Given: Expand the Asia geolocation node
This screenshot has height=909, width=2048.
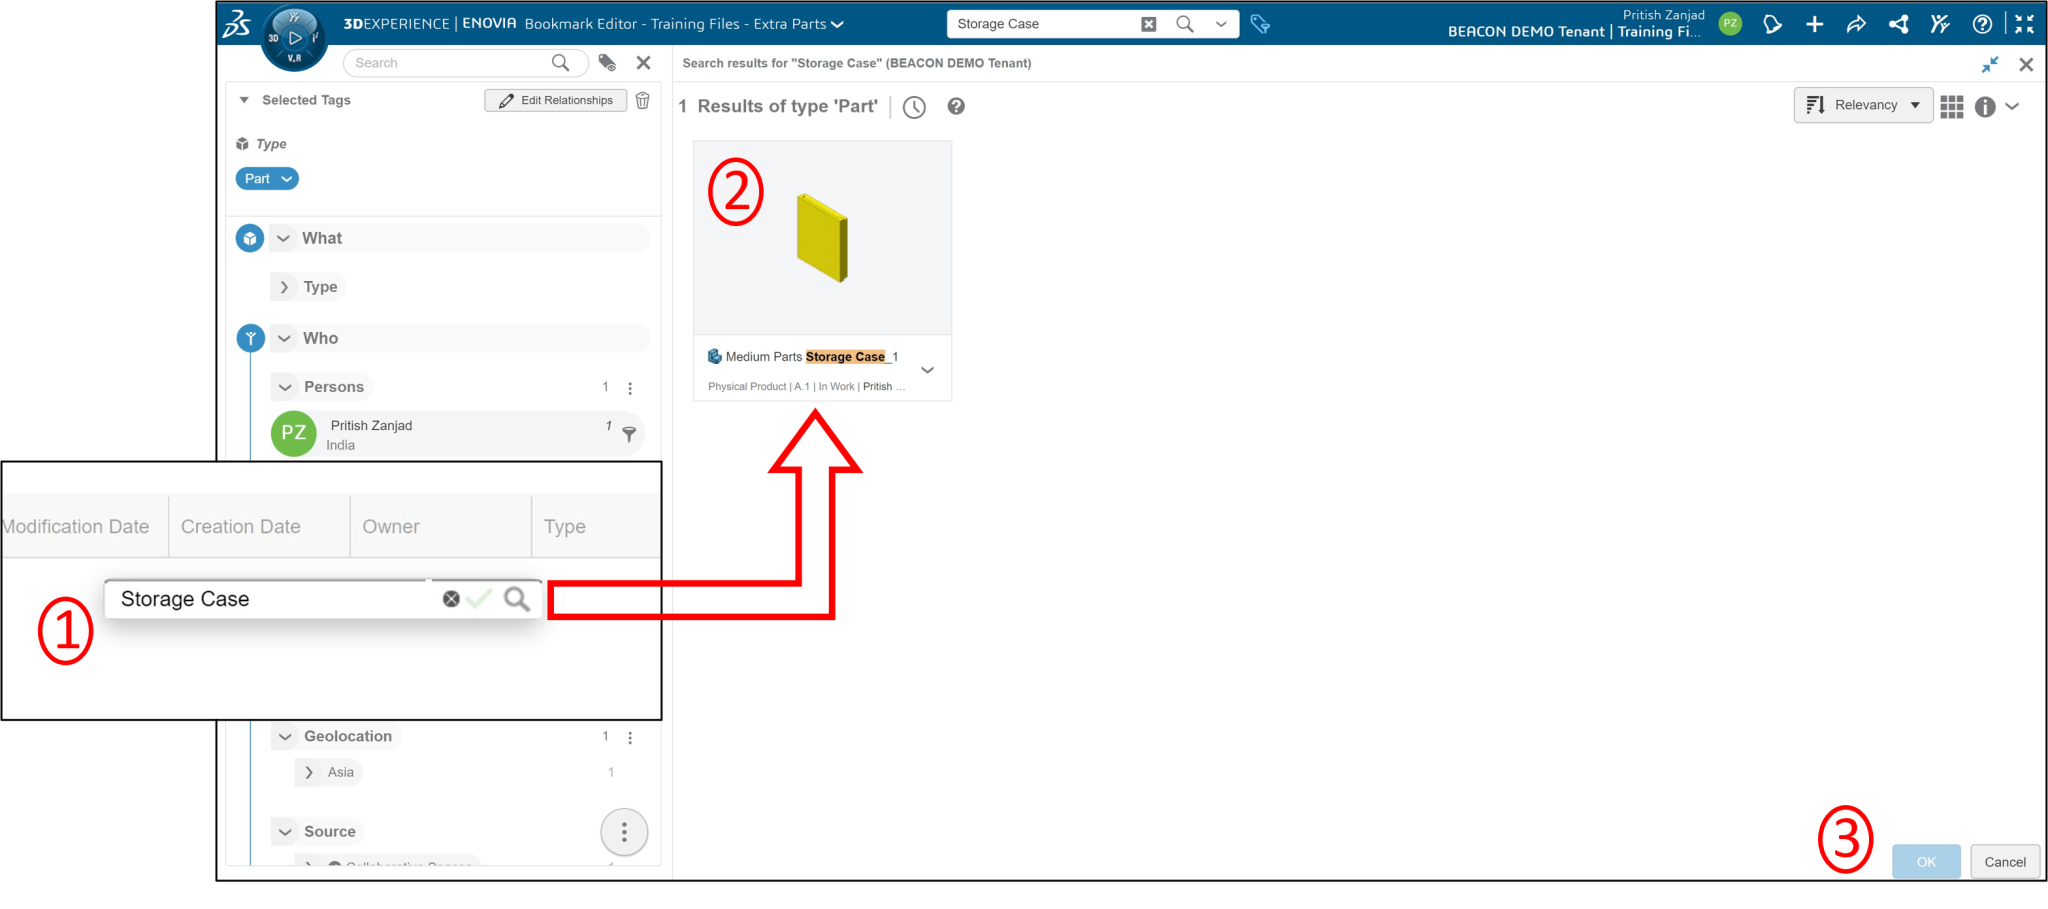Looking at the screenshot, I should [x=309, y=772].
